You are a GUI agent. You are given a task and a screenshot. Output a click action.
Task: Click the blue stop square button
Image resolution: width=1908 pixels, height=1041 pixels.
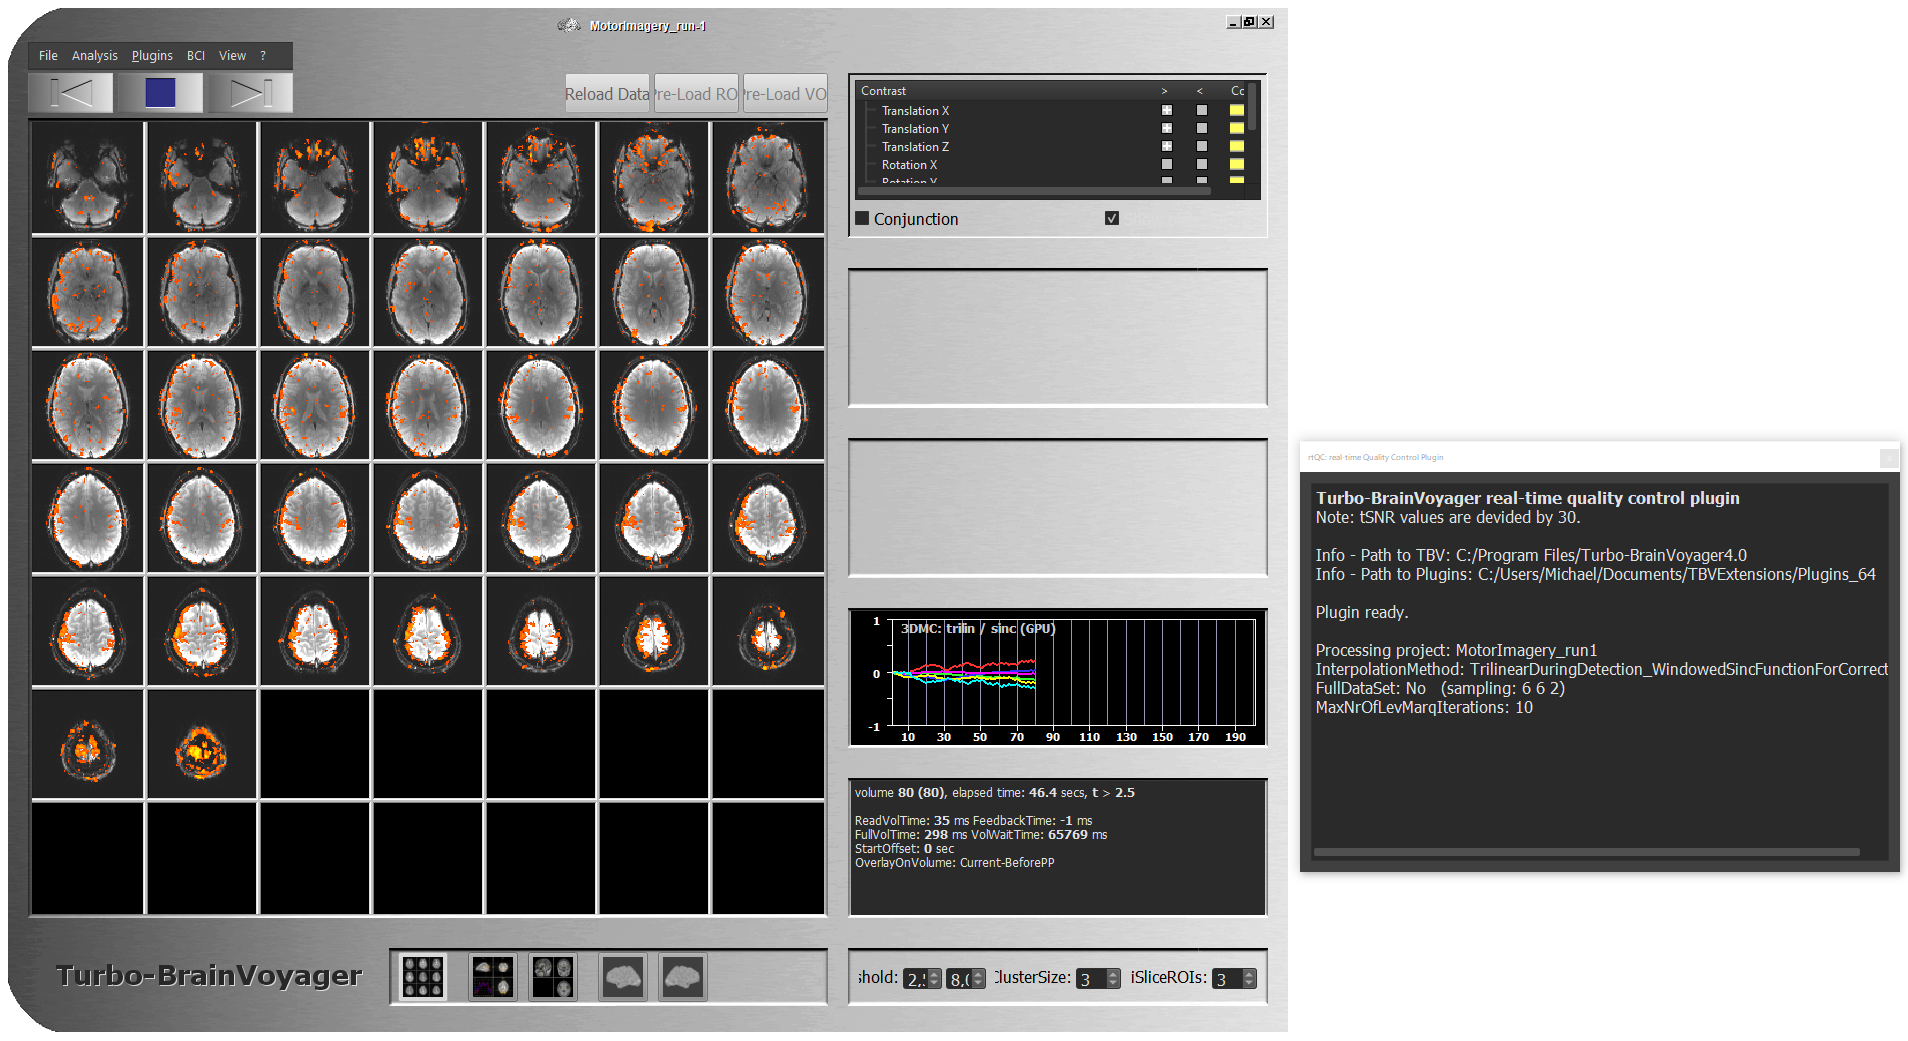pyautogui.click(x=160, y=93)
